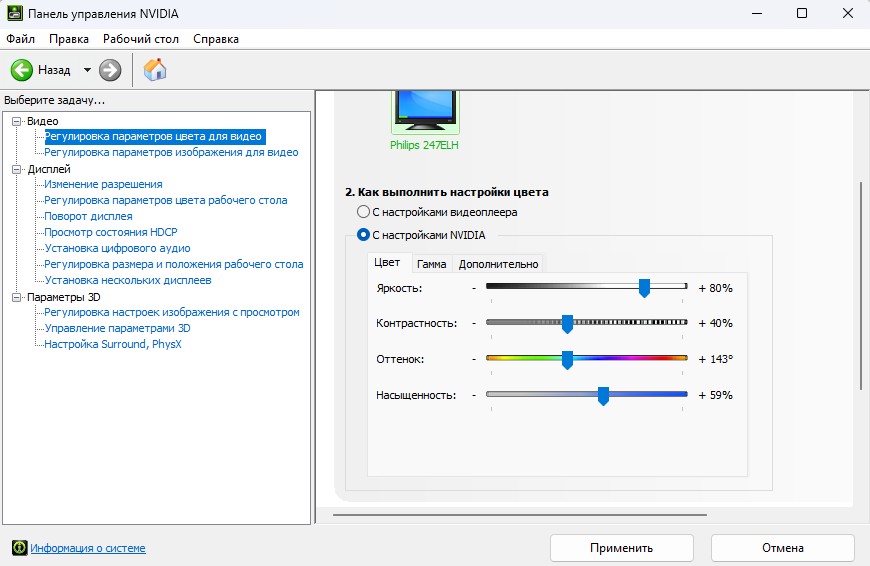Screen dimensions: 870x566
Task: Select Изменение разрешения tree item
Action: click(103, 184)
